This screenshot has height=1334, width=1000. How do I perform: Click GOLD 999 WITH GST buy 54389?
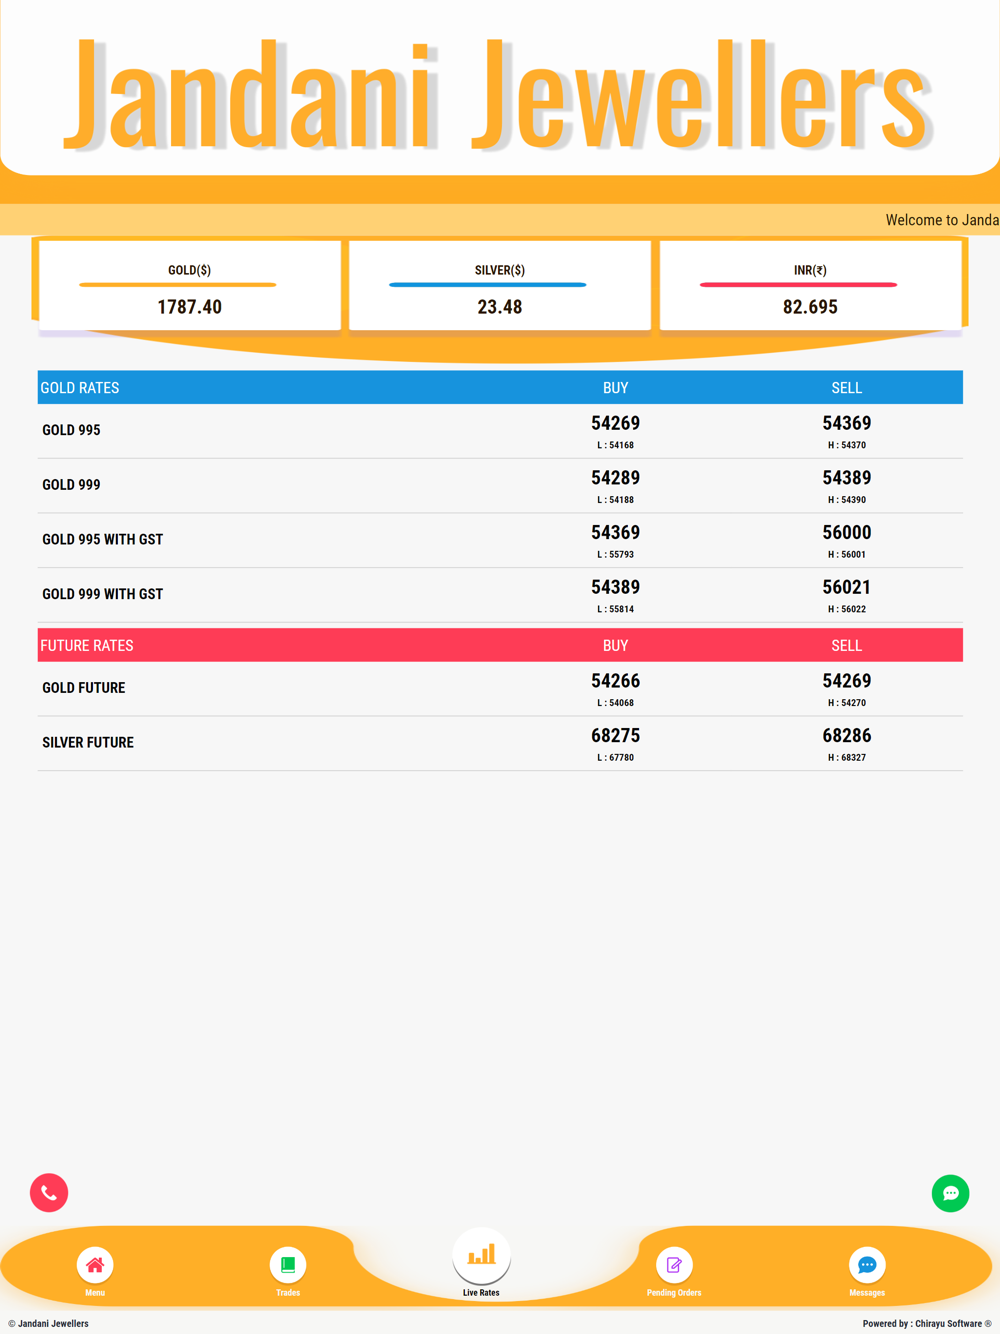[615, 587]
